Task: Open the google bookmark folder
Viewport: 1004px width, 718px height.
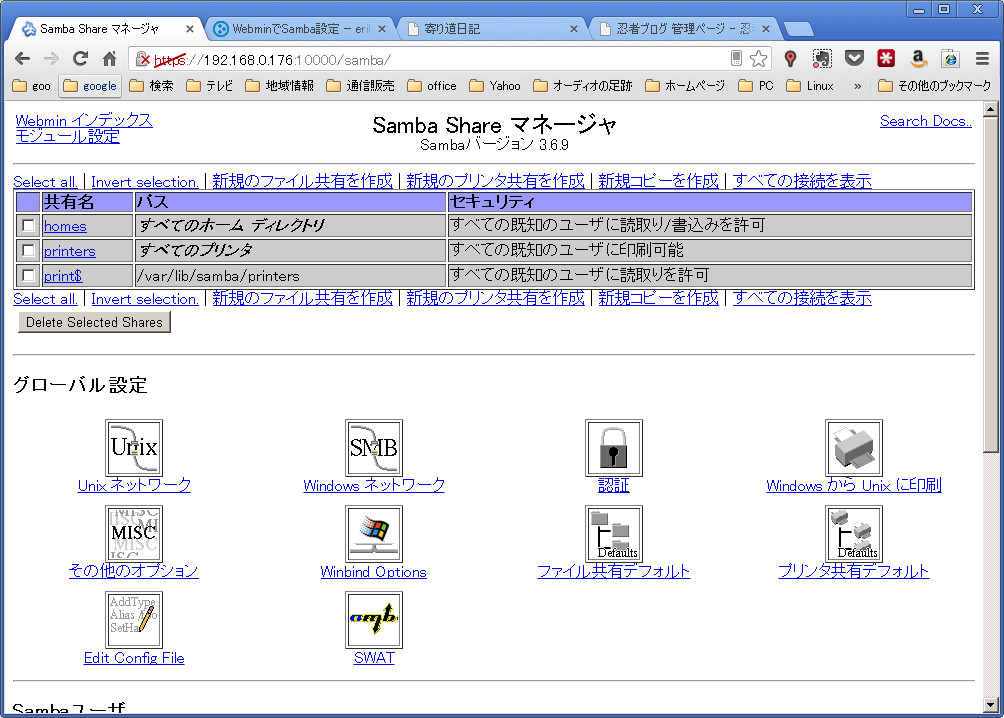Action: click(x=90, y=86)
